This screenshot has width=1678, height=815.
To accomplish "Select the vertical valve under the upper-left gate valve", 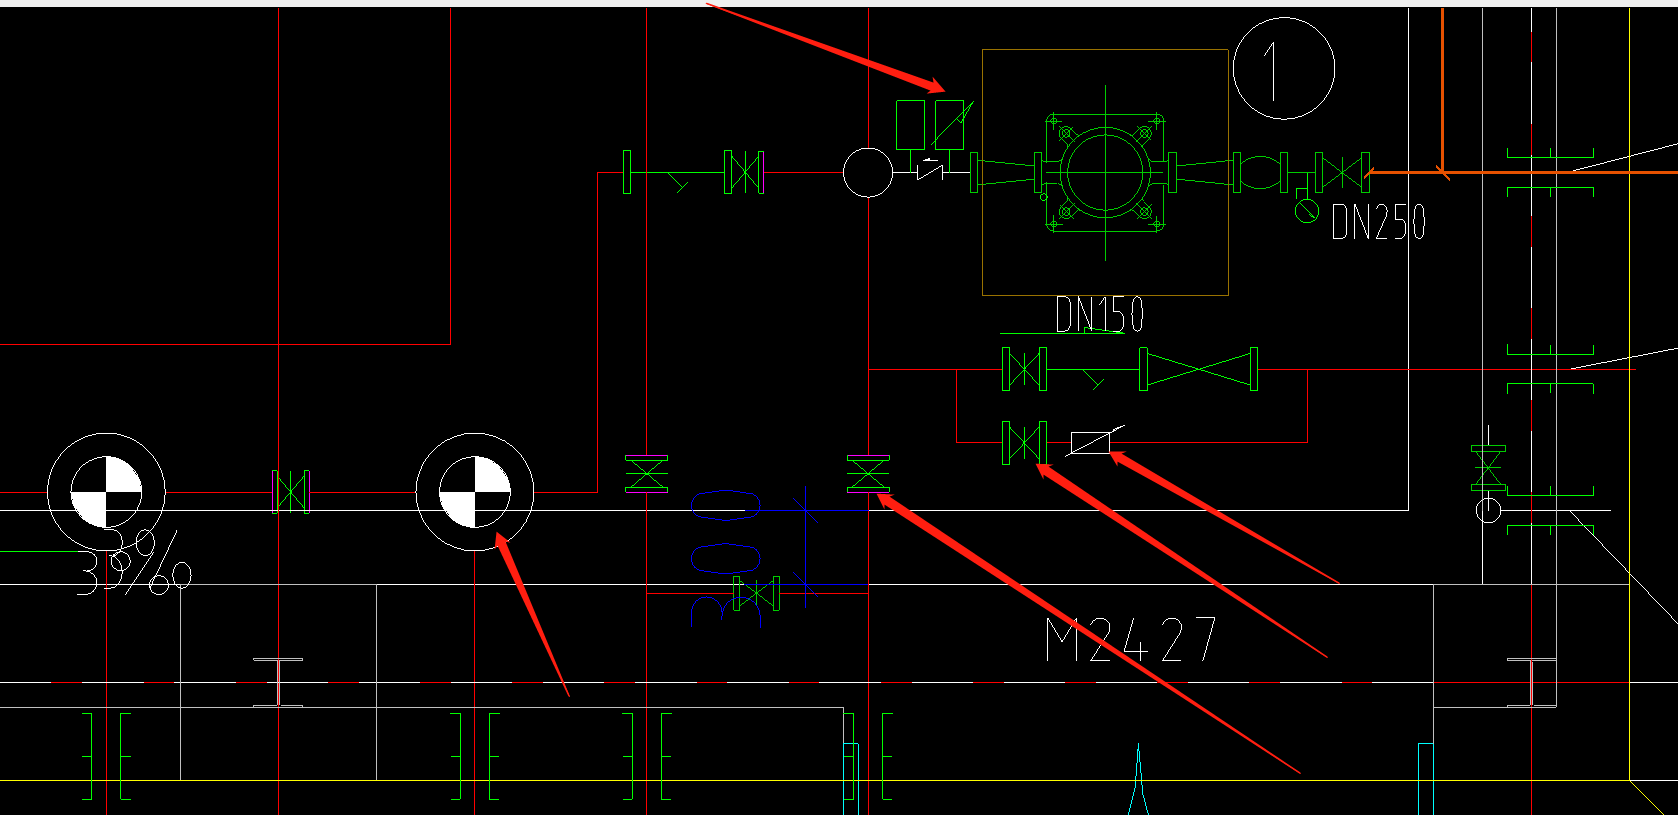I will click(x=647, y=474).
